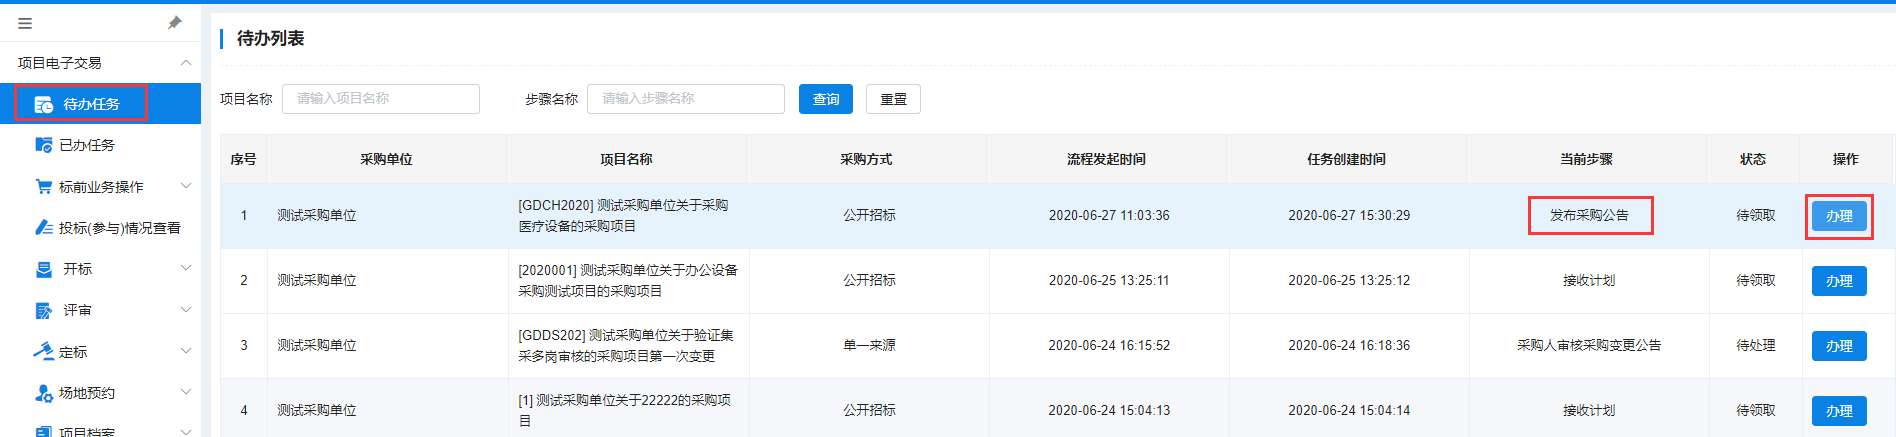This screenshot has width=1896, height=437.
Task: Open the 投标(参与)情况查看 menu item
Action: pos(119,228)
